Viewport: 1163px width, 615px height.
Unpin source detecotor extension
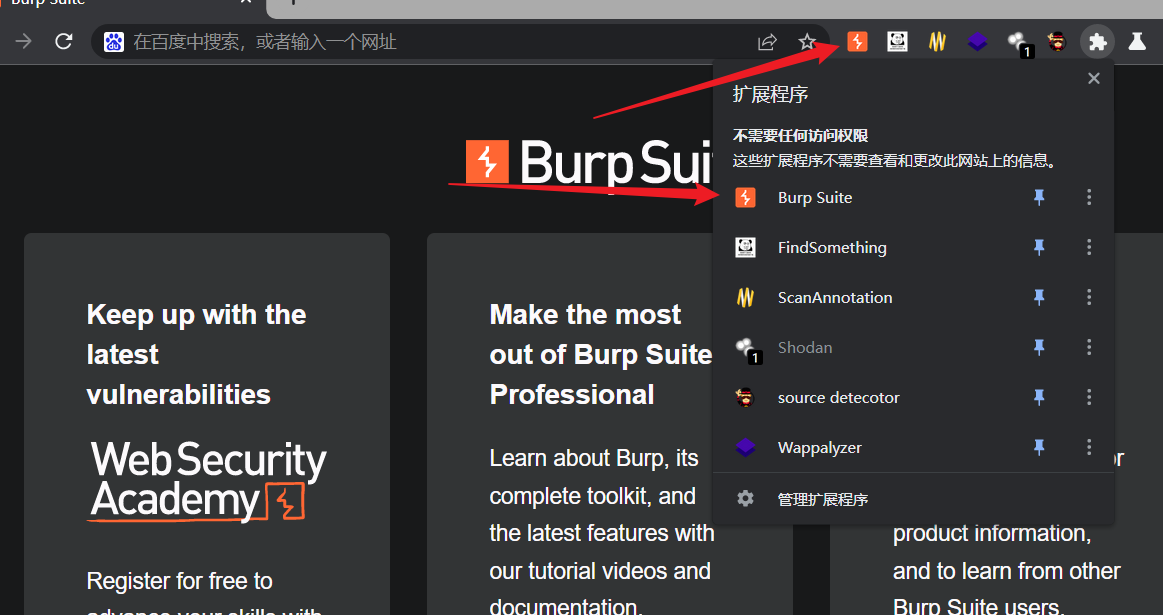click(1039, 398)
